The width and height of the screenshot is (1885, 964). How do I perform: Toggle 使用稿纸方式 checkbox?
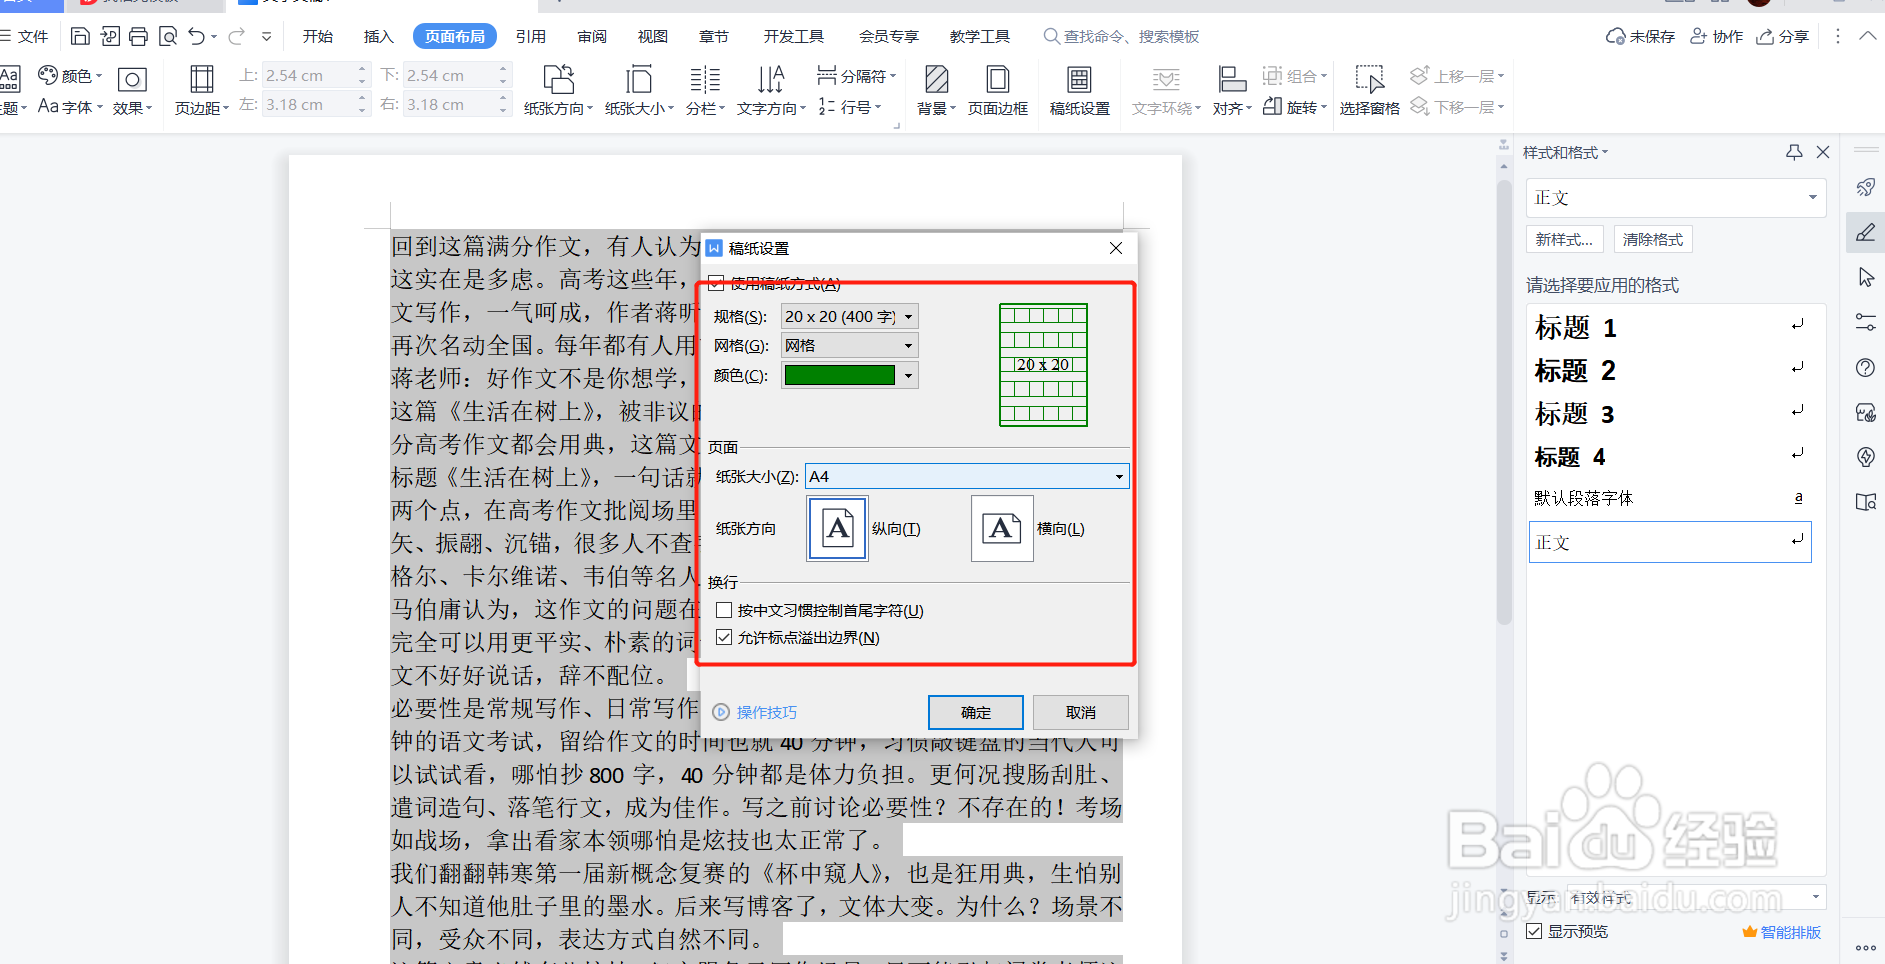716,283
